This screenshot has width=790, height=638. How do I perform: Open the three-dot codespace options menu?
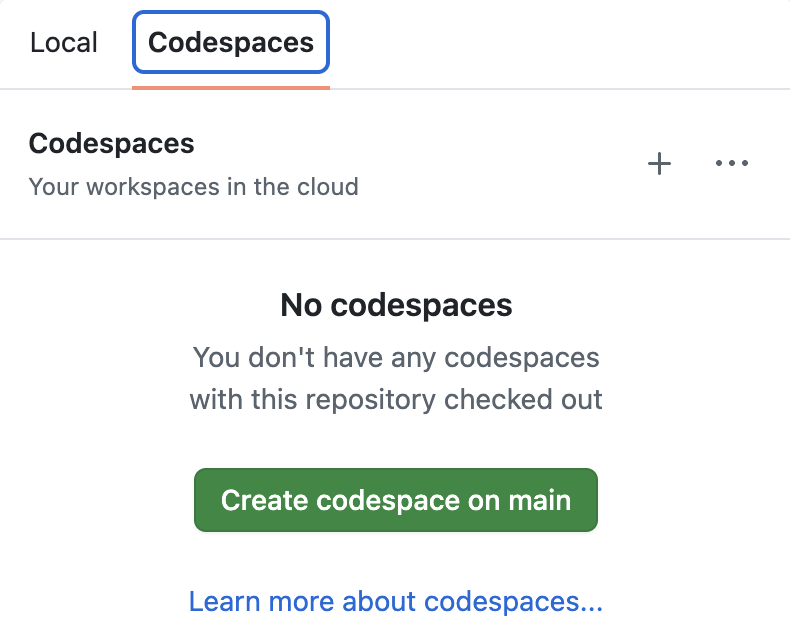pyautogui.click(x=732, y=163)
